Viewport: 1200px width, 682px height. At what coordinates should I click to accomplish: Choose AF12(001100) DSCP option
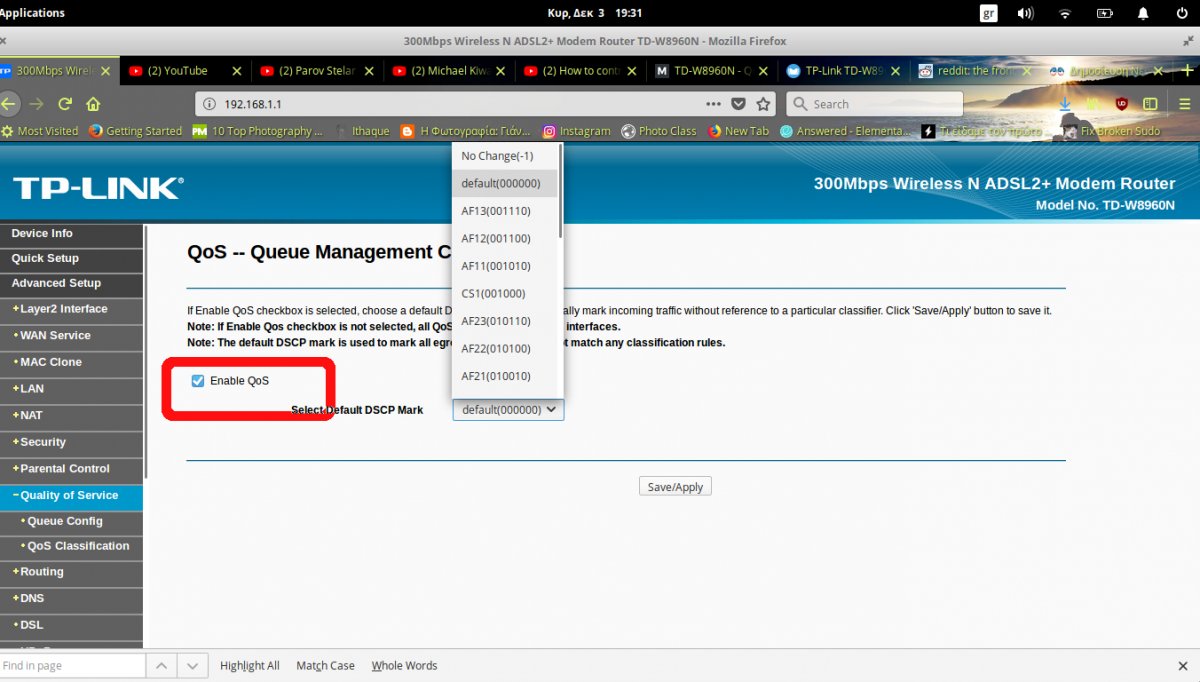[505, 238]
